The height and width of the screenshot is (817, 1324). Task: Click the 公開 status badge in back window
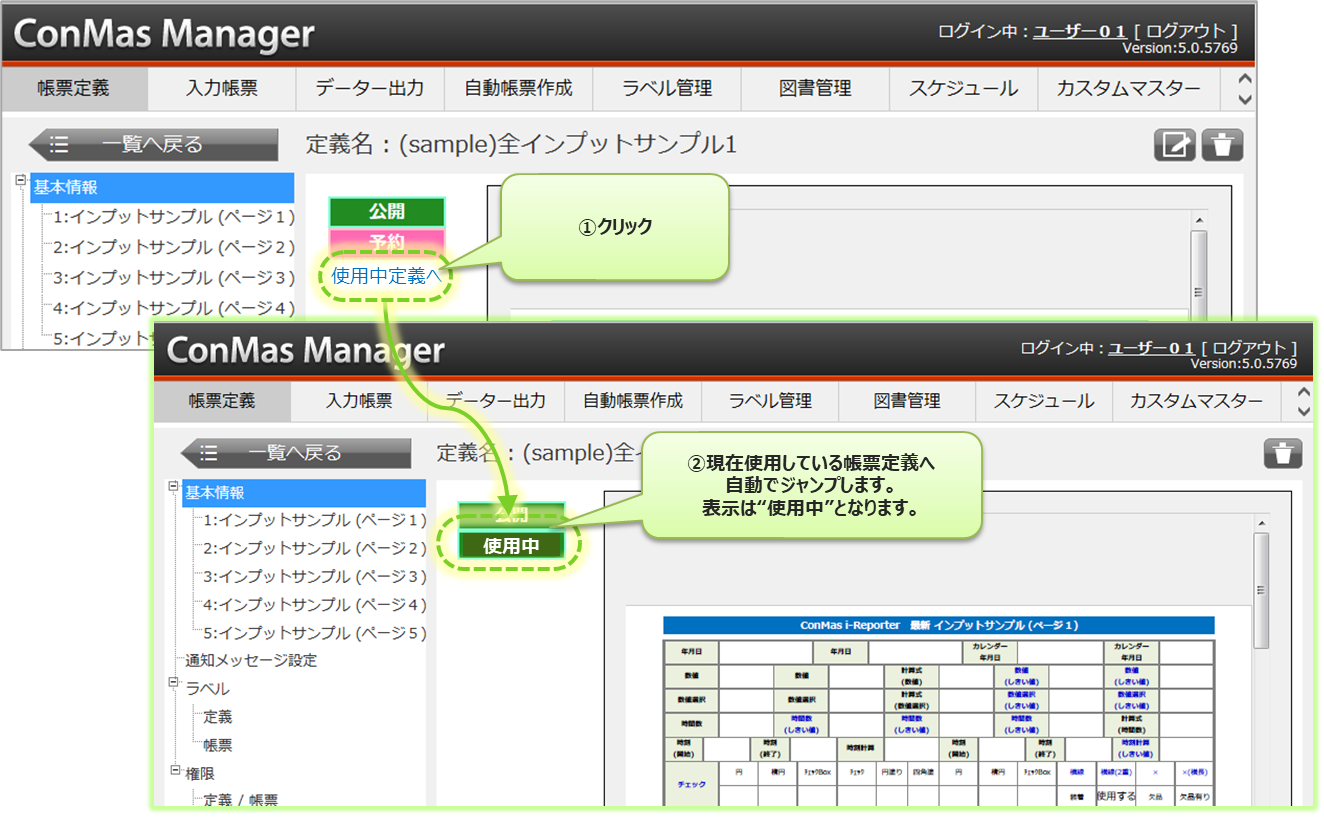tap(387, 211)
